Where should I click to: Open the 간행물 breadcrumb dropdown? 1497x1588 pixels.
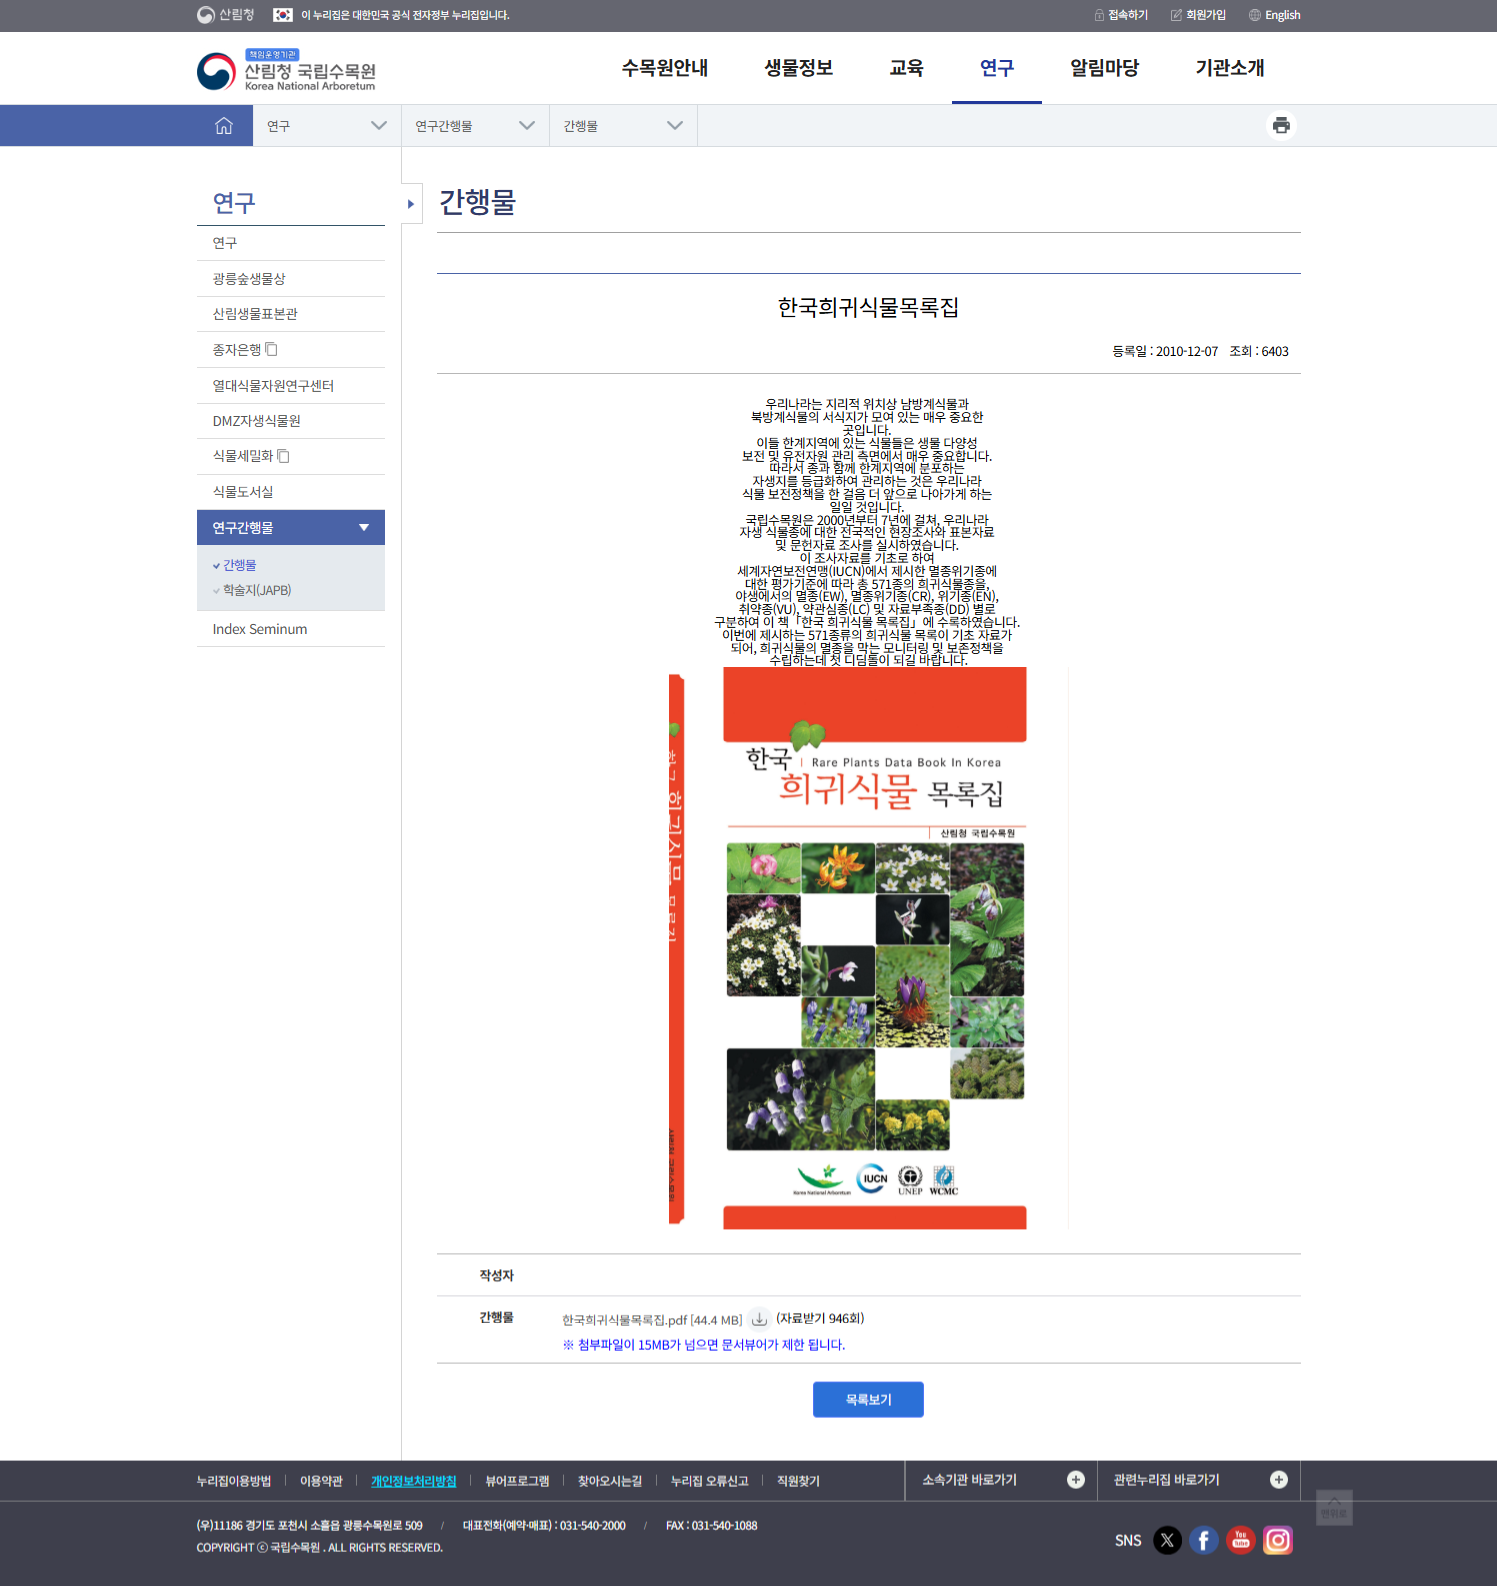[622, 126]
